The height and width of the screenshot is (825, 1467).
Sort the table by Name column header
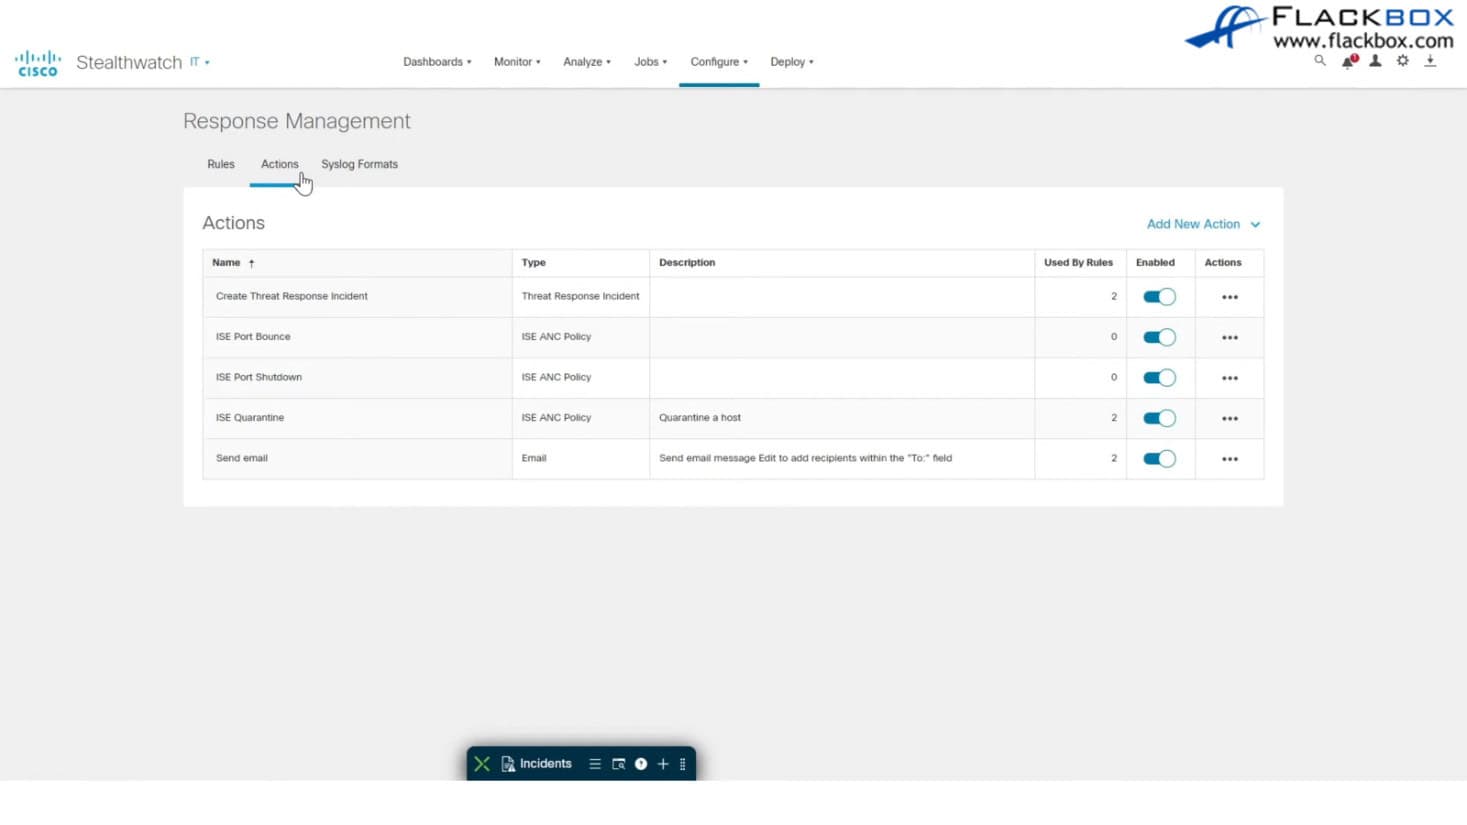point(227,263)
